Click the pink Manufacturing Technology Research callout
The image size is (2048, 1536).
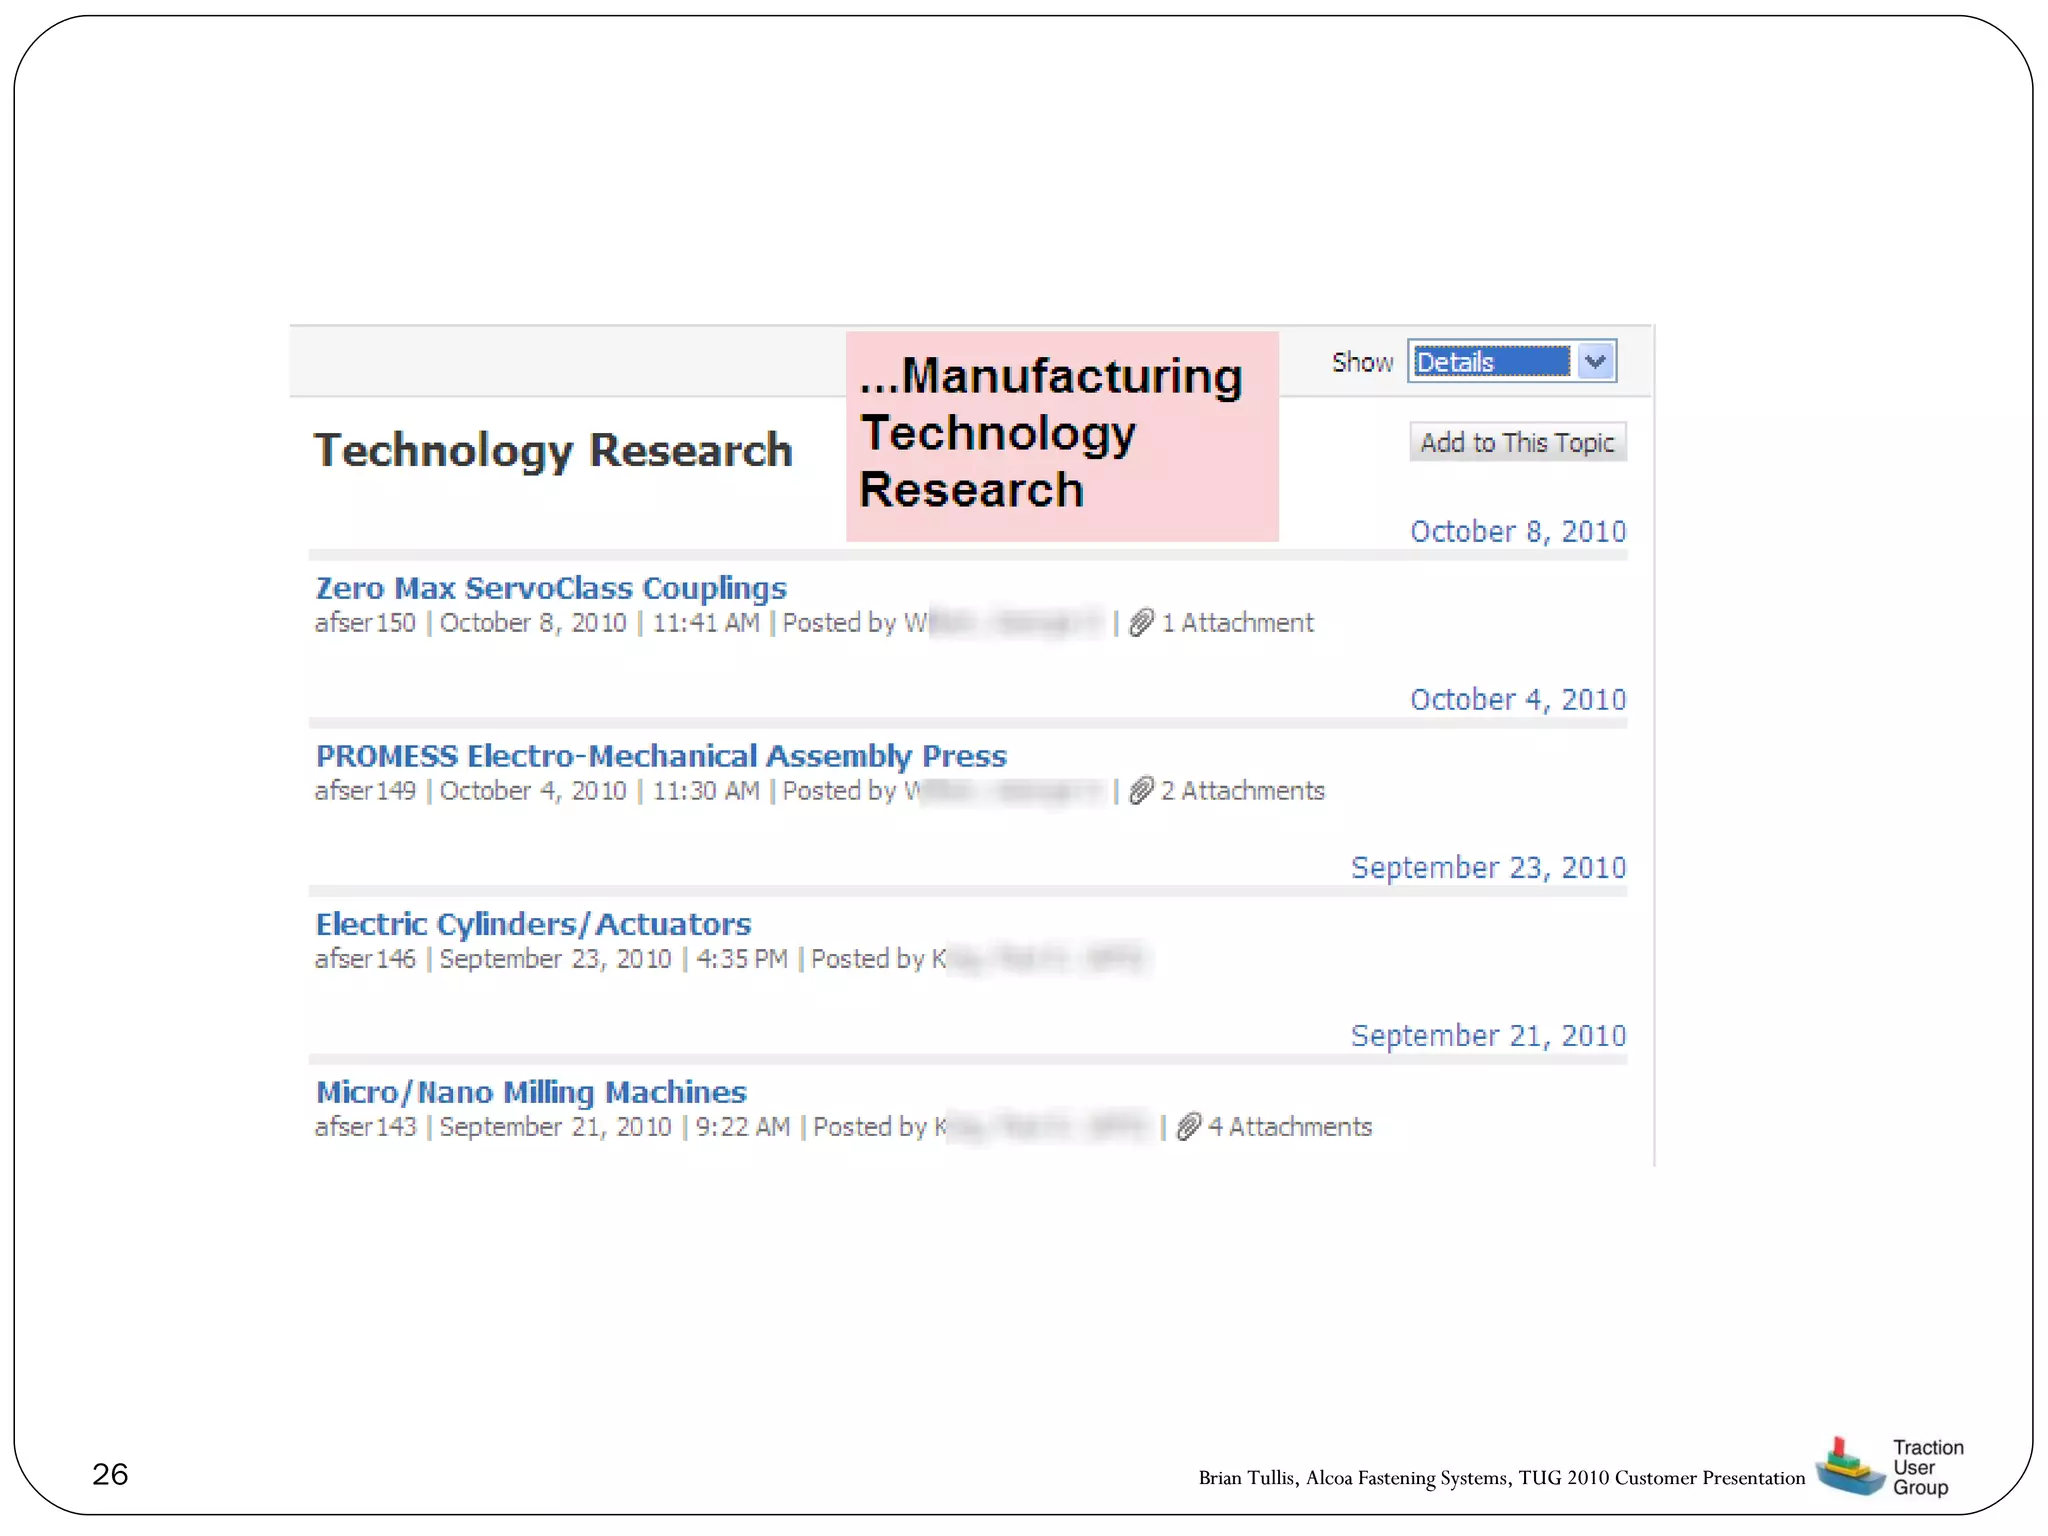(x=1062, y=436)
